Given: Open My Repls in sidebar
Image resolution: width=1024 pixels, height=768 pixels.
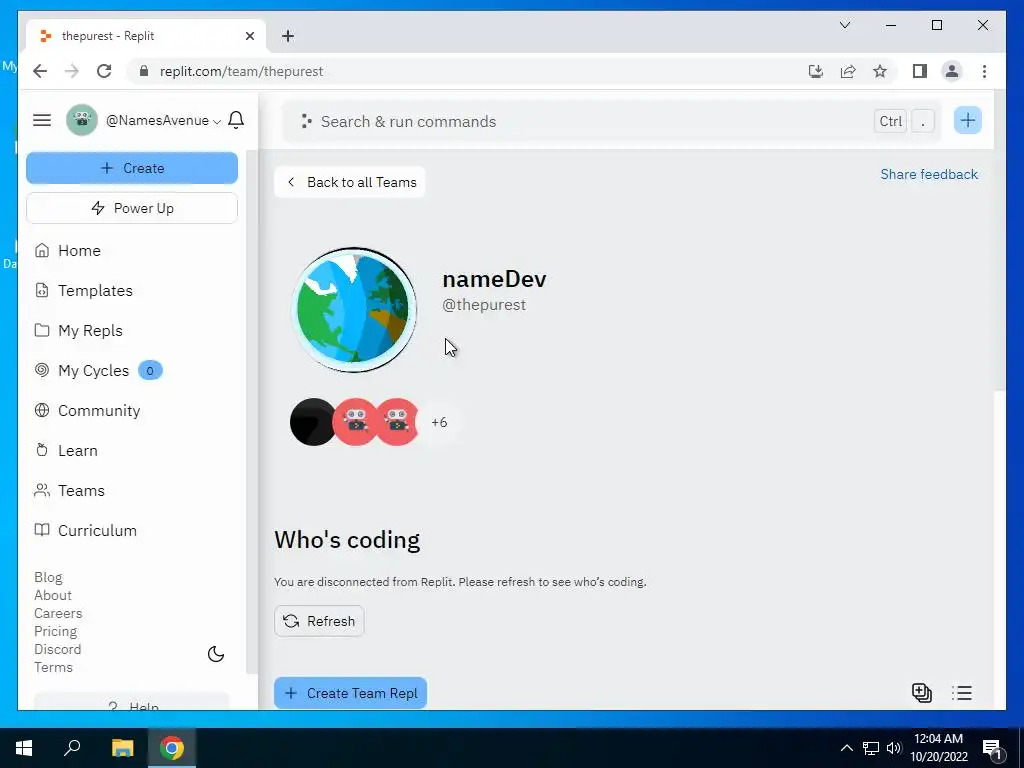Looking at the screenshot, I should click(x=78, y=330).
